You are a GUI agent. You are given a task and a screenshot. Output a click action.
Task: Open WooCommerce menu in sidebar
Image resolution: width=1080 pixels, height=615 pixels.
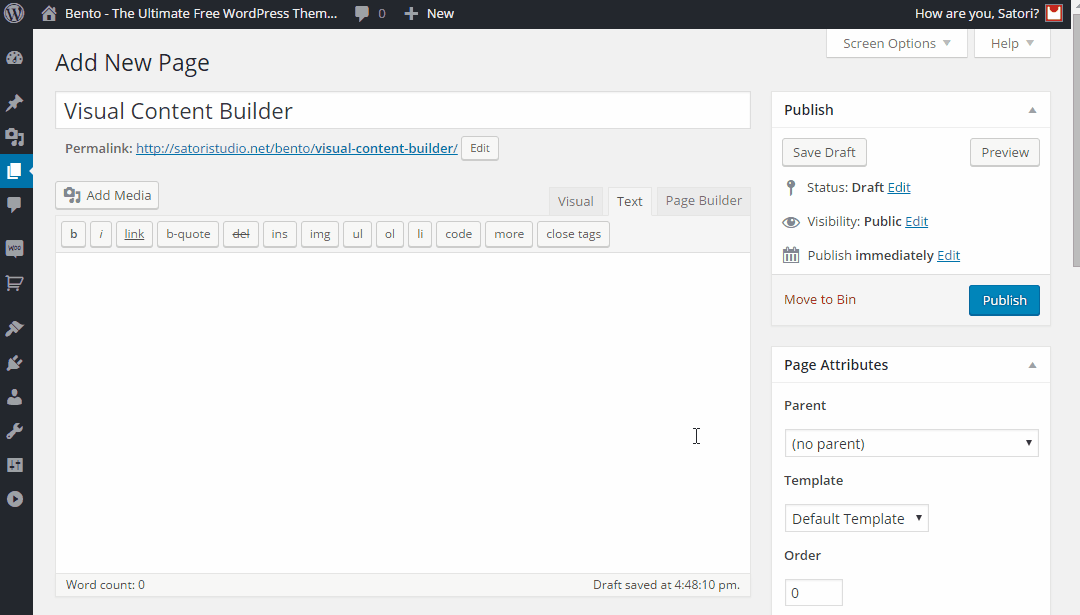[14, 248]
